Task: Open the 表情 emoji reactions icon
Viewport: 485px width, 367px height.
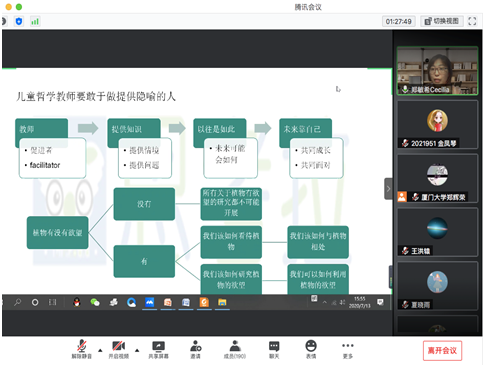Action: coord(311,349)
